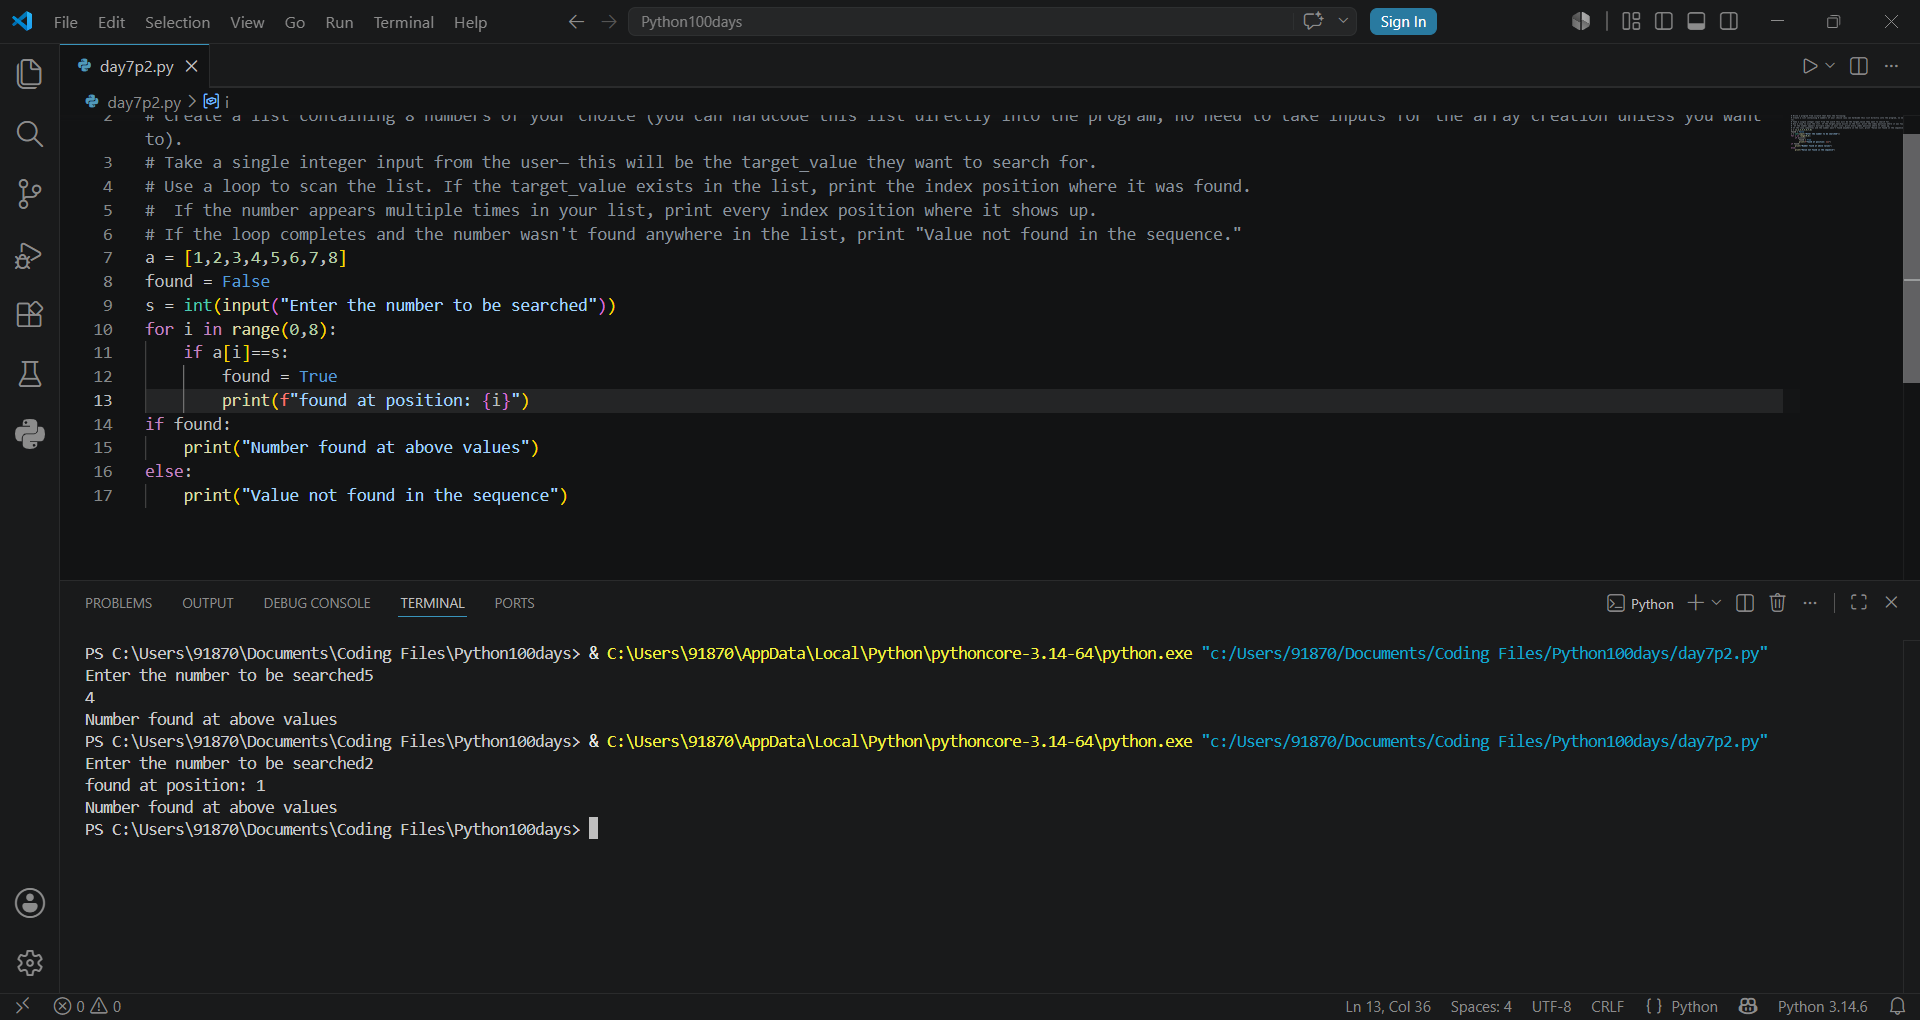Click the Sign In button

pos(1403,22)
